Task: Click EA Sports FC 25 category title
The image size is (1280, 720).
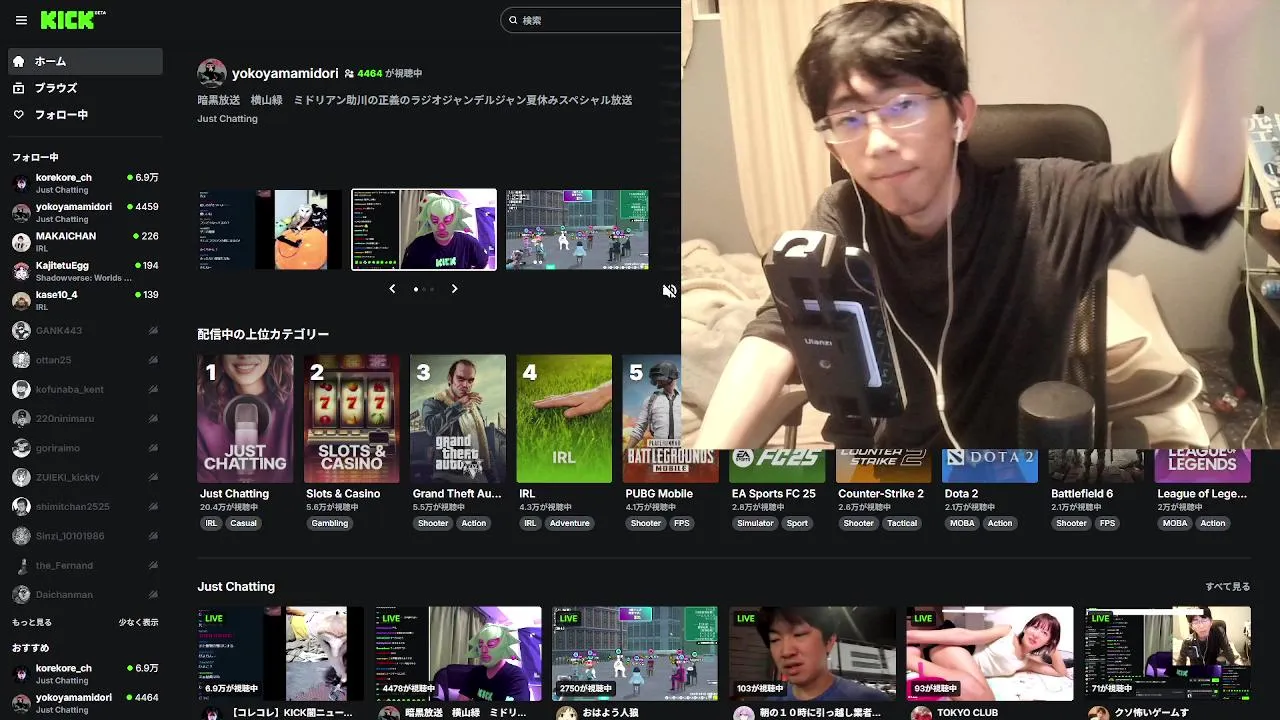Action: point(773,494)
